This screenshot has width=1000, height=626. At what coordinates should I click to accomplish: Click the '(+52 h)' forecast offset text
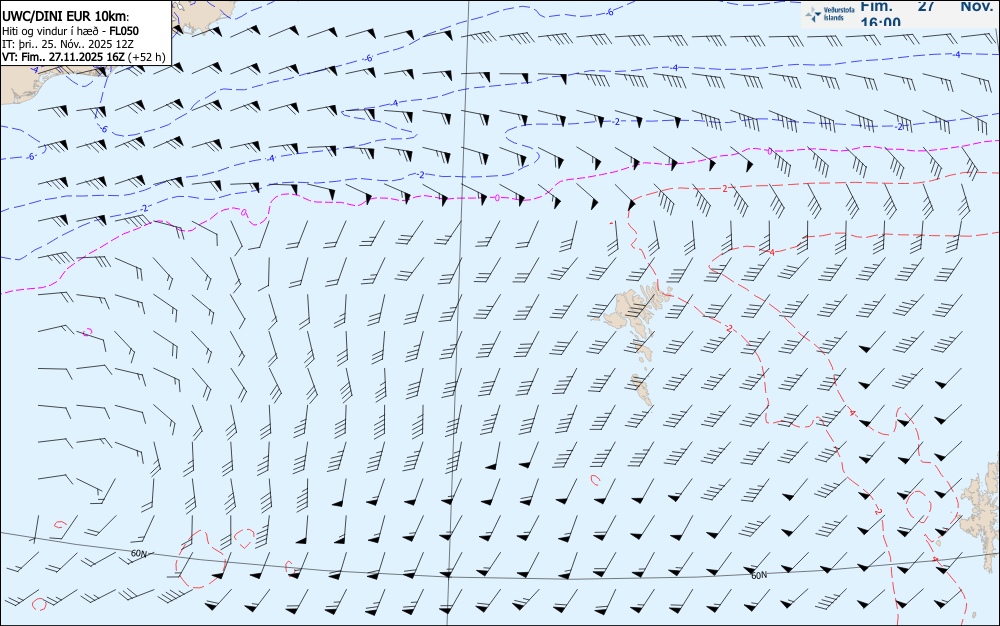coord(147,57)
